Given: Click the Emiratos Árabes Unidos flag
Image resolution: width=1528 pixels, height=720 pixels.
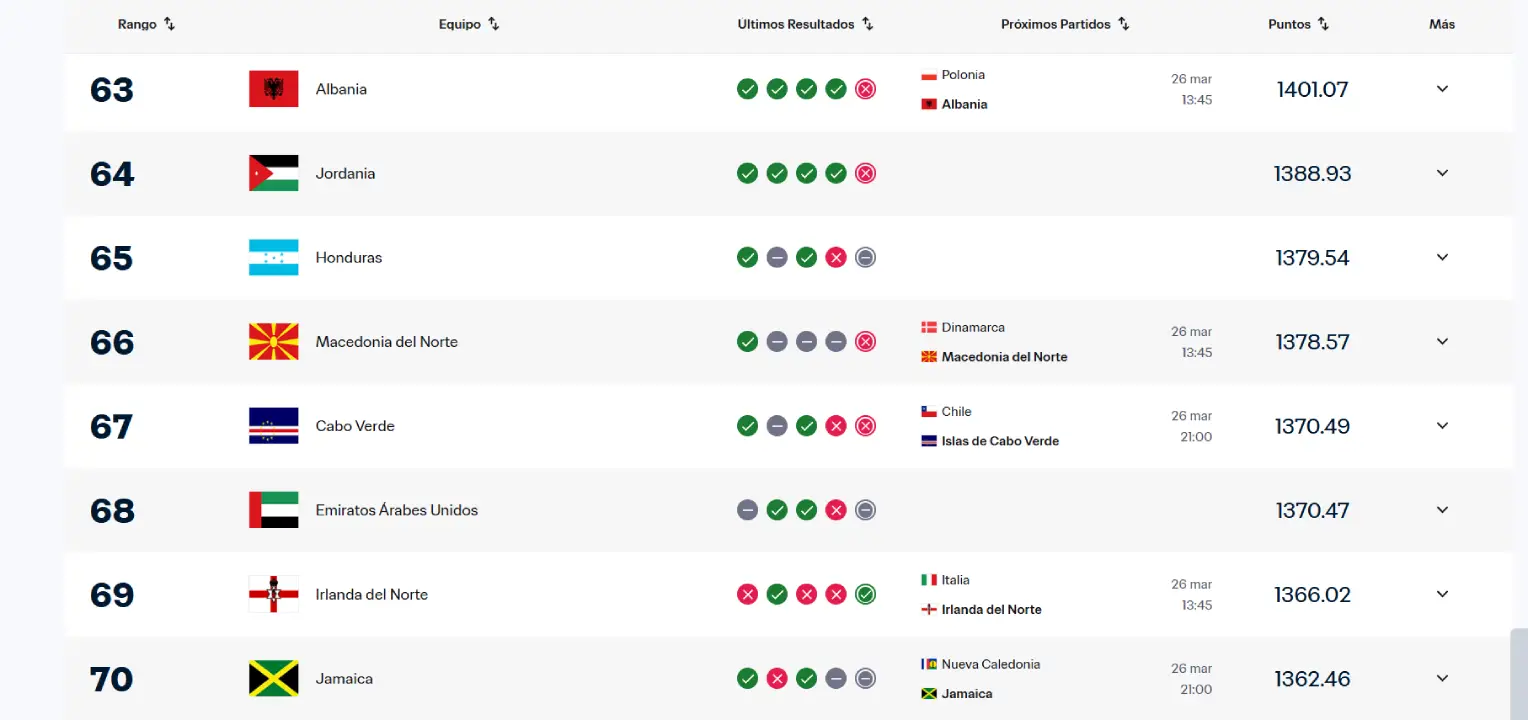Looking at the screenshot, I should coord(274,510).
